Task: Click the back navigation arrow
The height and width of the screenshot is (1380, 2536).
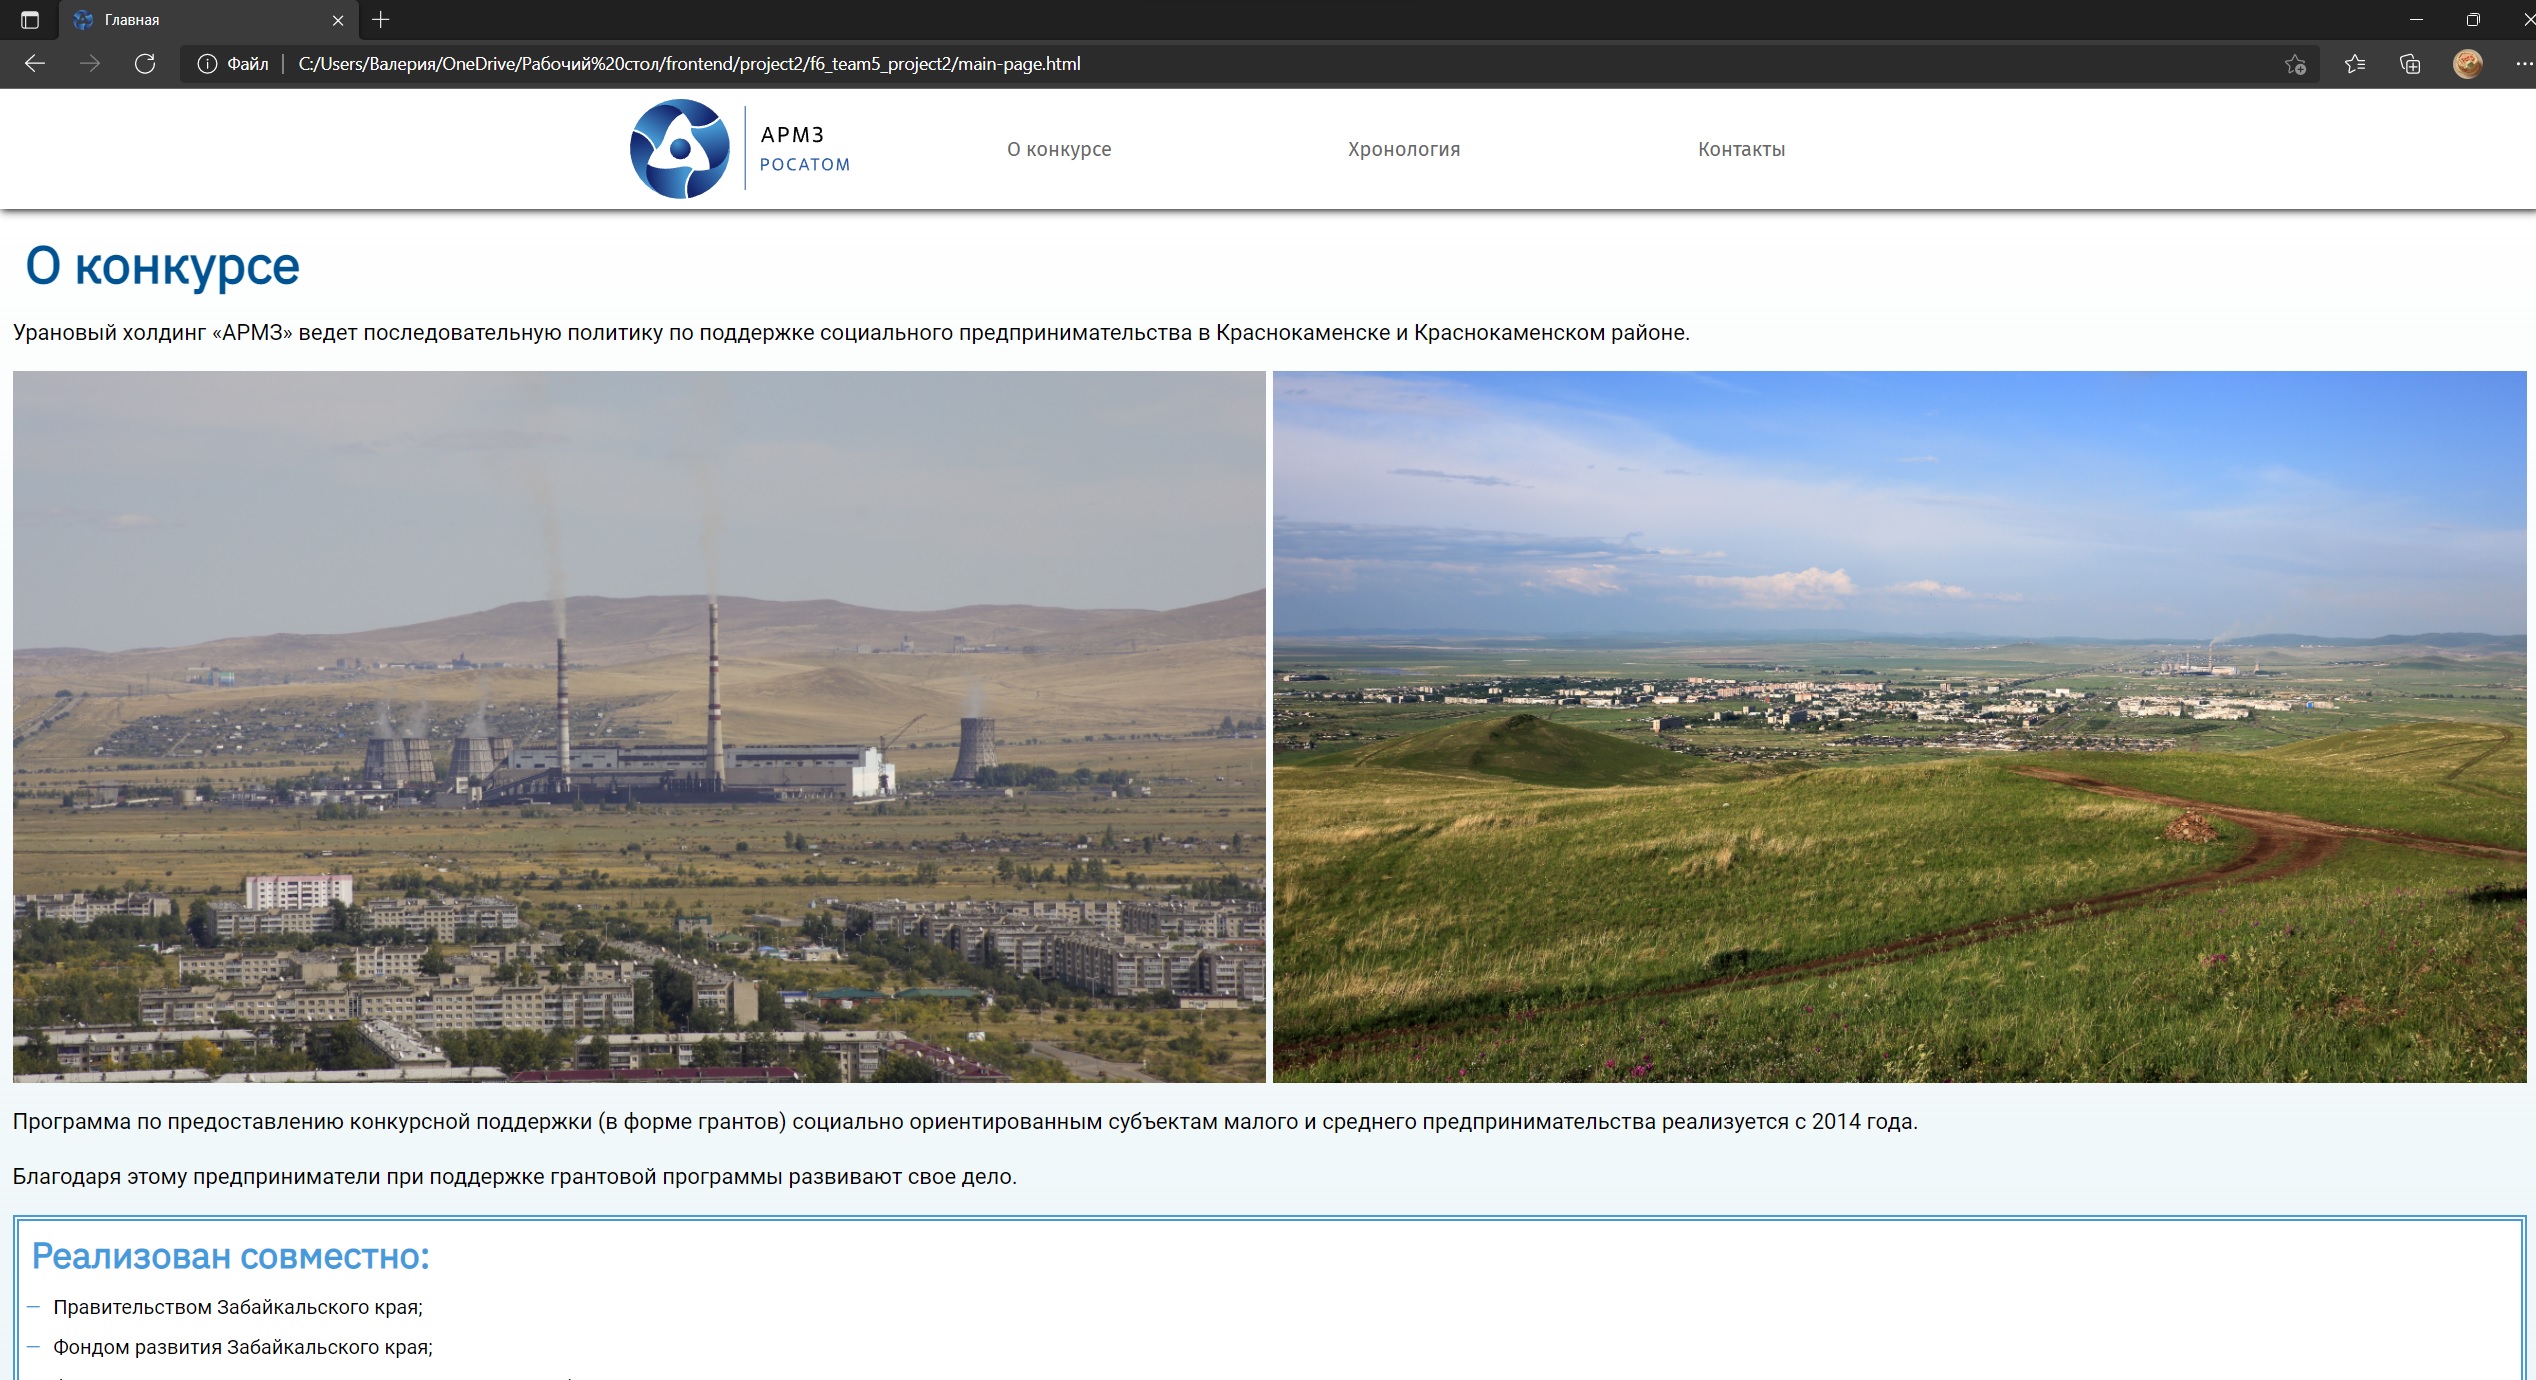Action: click(x=35, y=63)
